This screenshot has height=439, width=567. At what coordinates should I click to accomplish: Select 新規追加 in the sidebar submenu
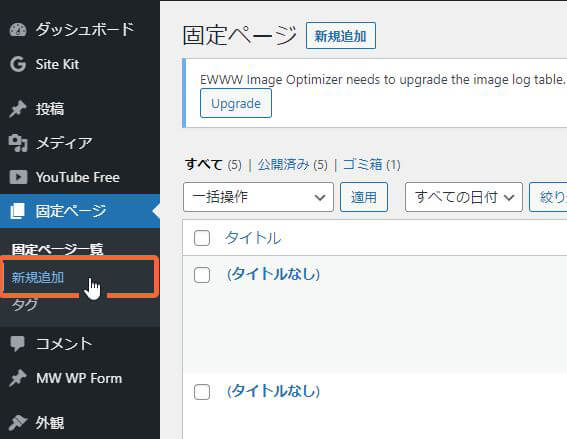point(38,278)
